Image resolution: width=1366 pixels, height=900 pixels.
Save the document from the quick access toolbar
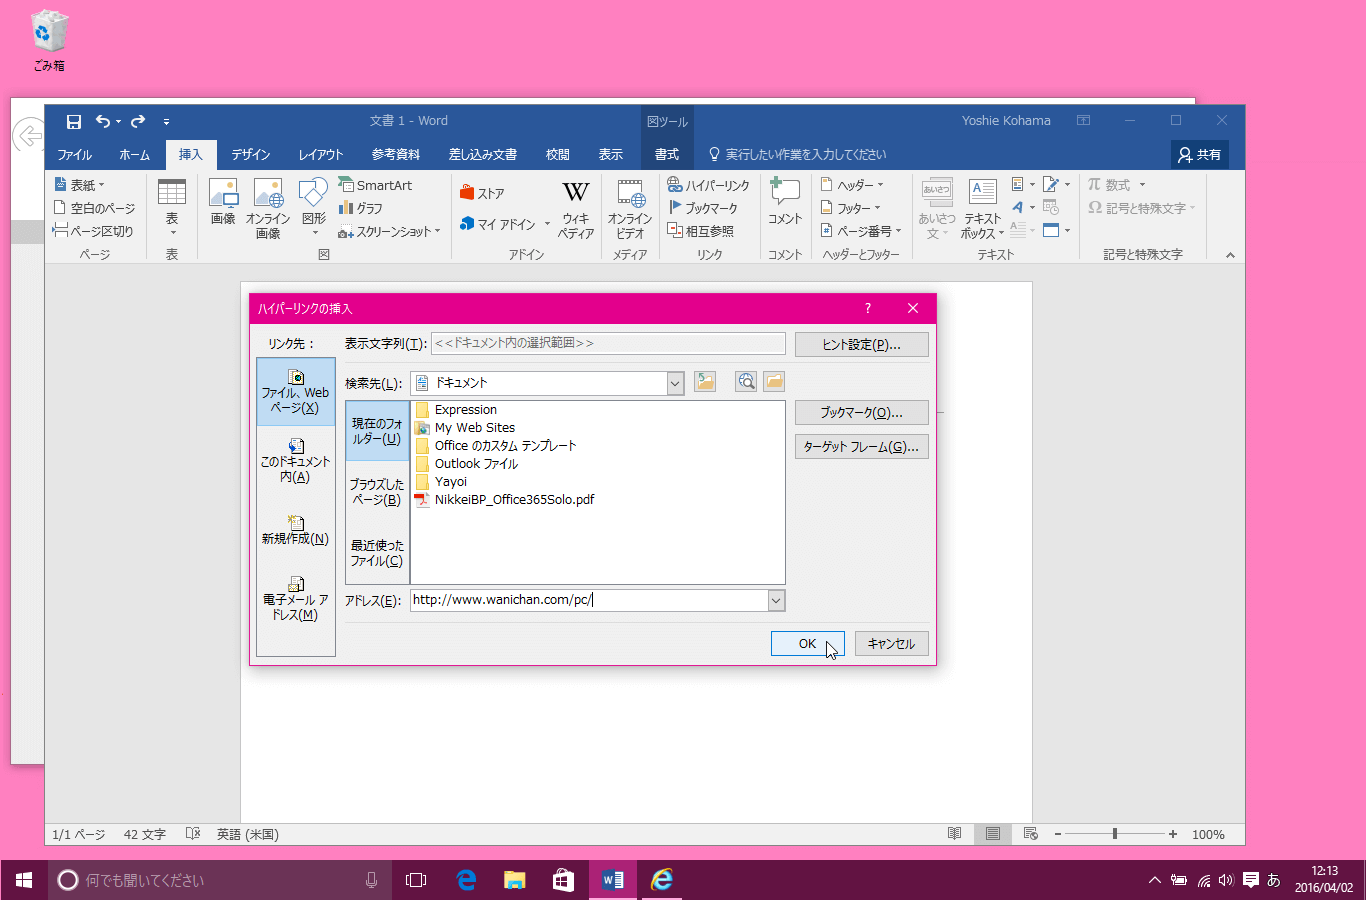tap(74, 121)
